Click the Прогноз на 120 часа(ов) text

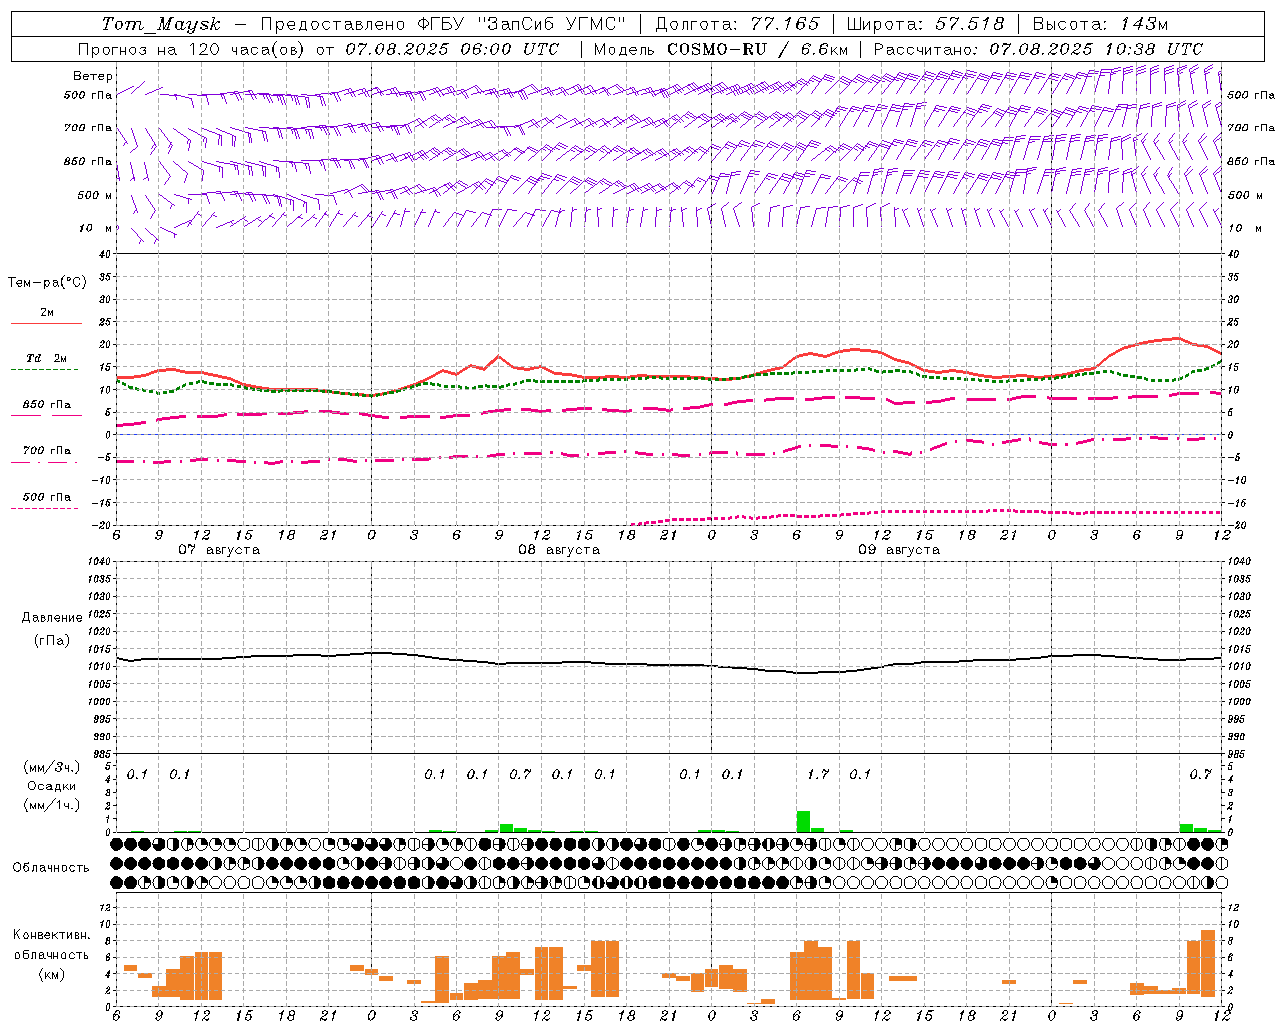(x=192, y=49)
